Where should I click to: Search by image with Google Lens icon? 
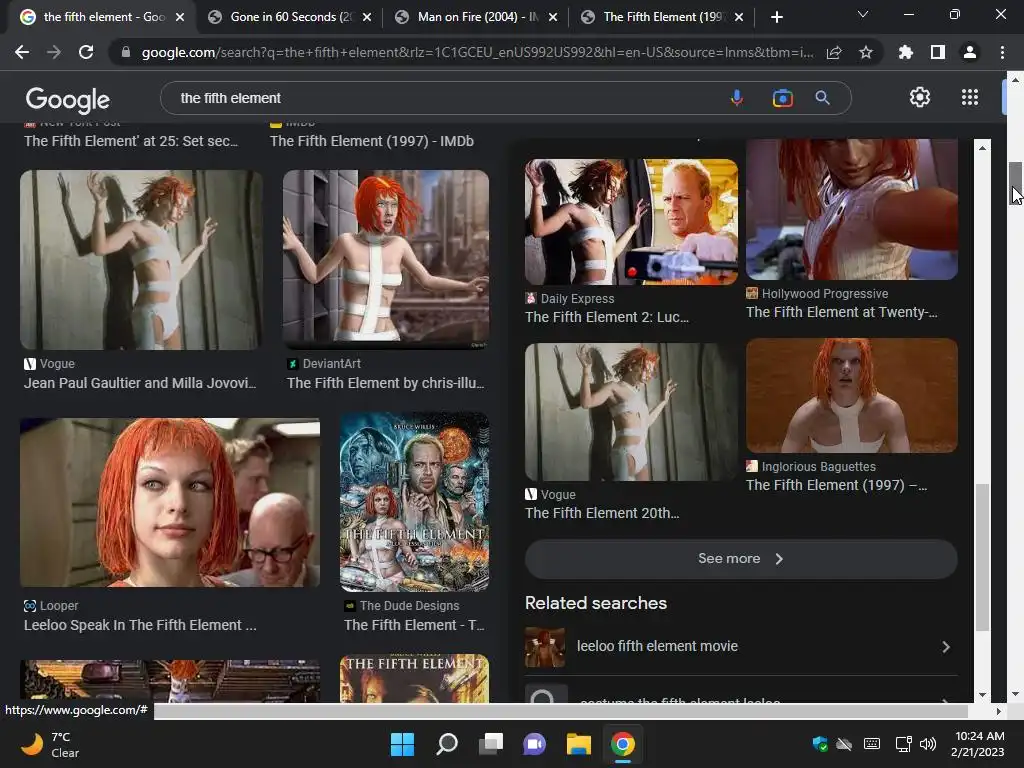782,98
